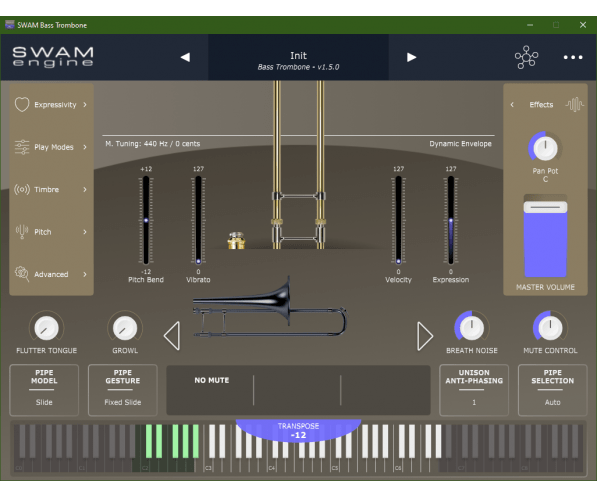Click the -12 Pitch Bend minimum value
Image resolution: width=597 pixels, height=497 pixels.
point(146,272)
